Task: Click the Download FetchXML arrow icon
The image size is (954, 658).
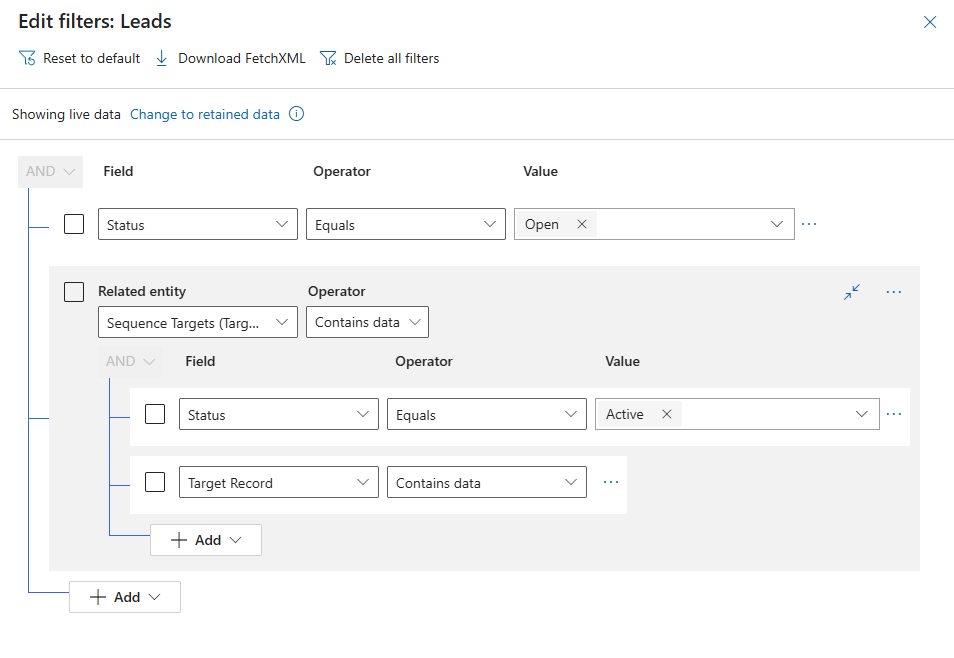Action: click(x=162, y=58)
